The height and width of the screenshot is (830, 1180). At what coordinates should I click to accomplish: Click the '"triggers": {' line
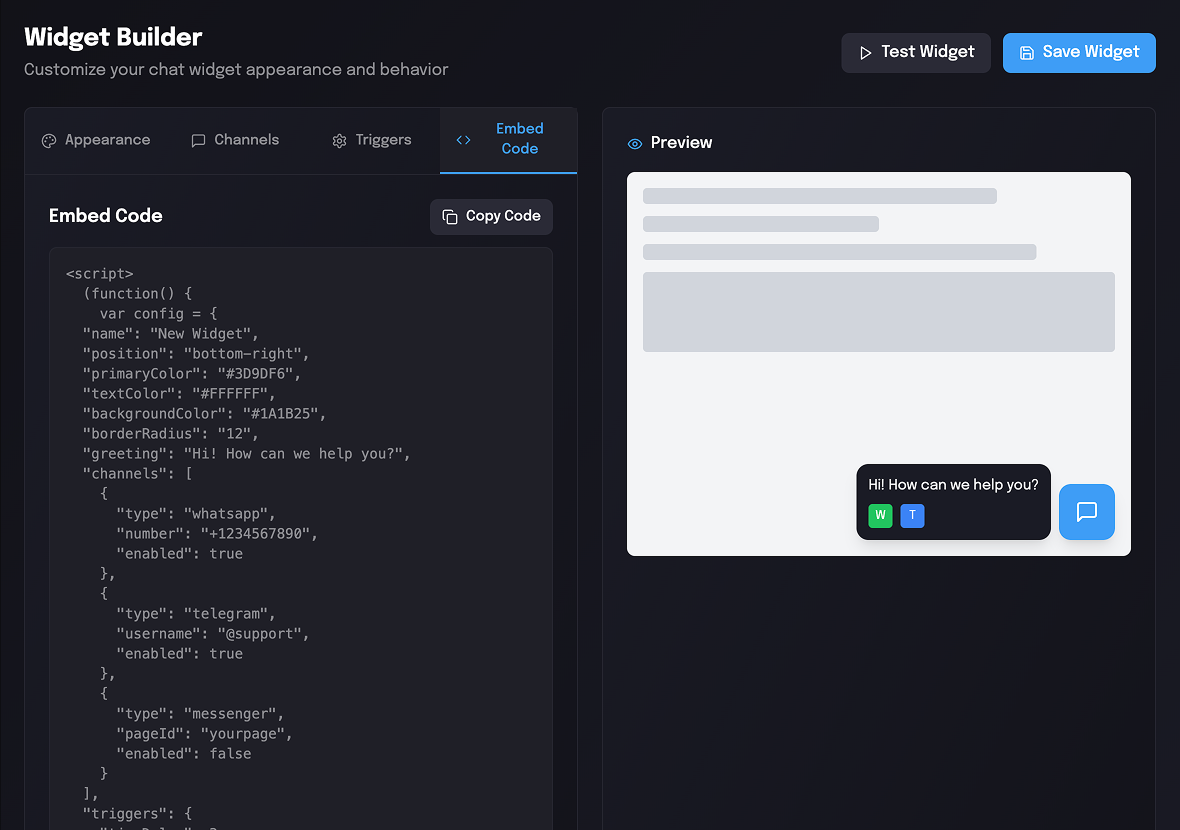(137, 813)
